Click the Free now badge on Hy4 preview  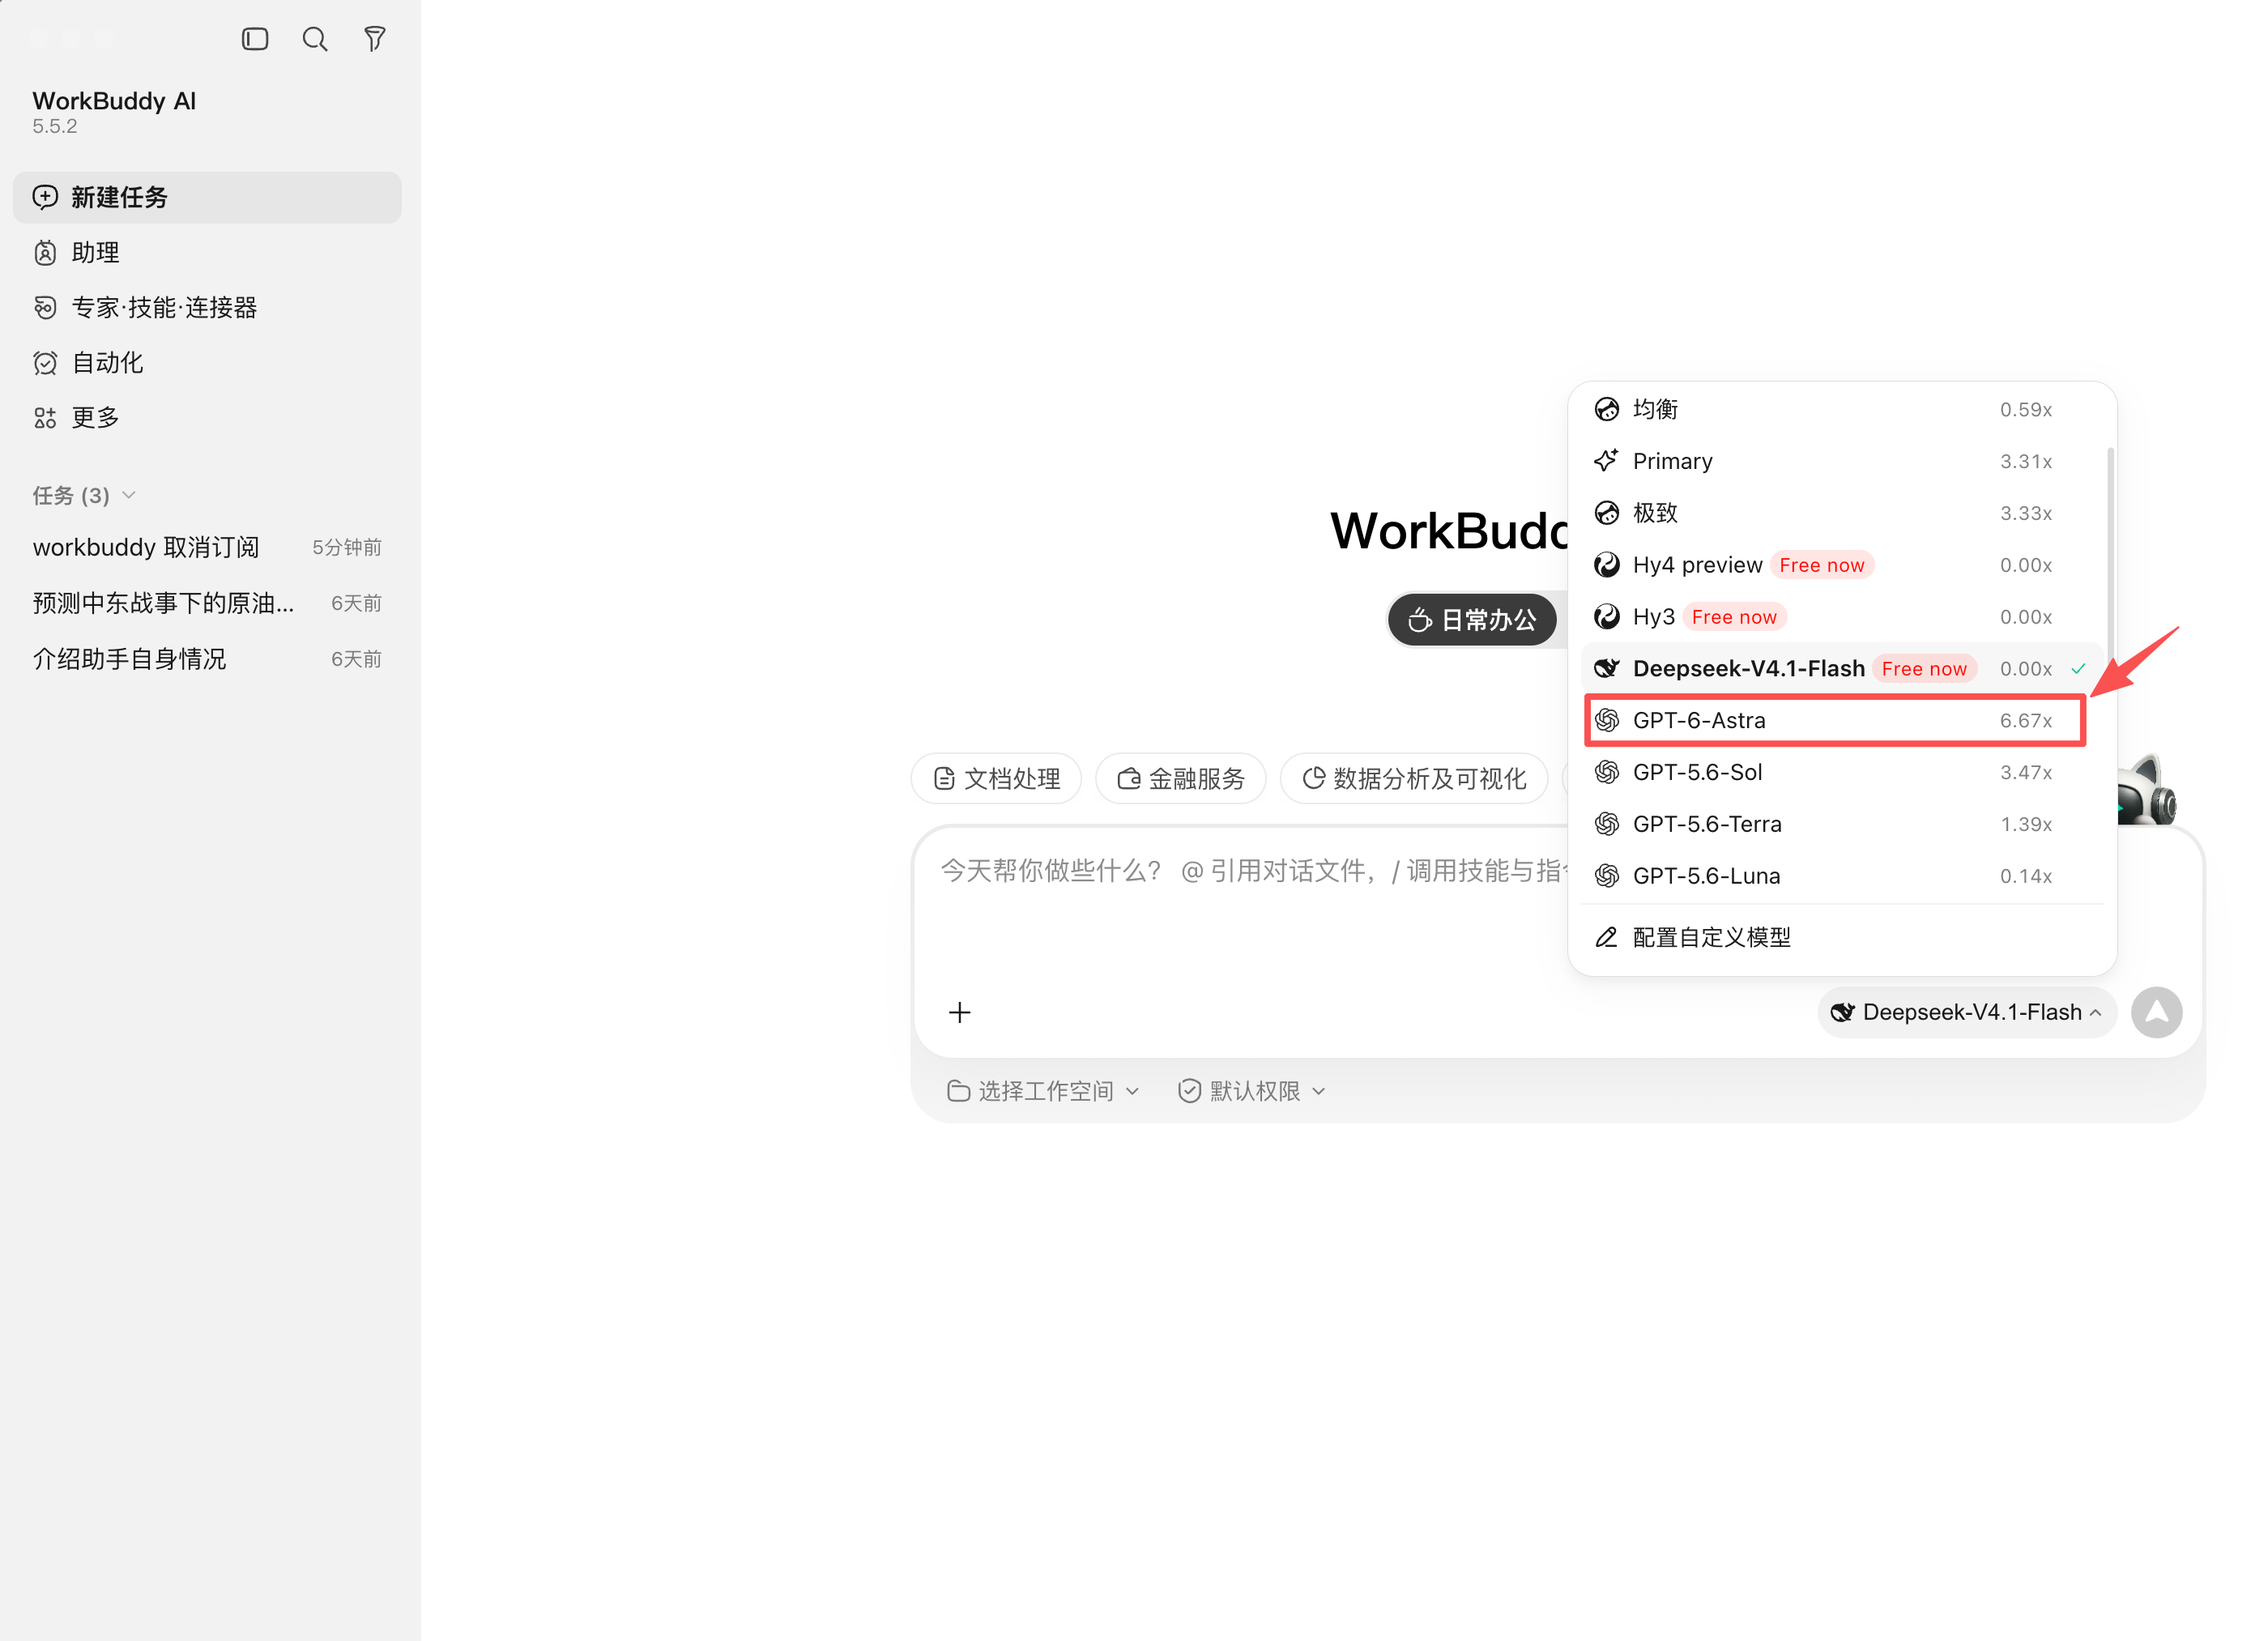coord(1821,565)
